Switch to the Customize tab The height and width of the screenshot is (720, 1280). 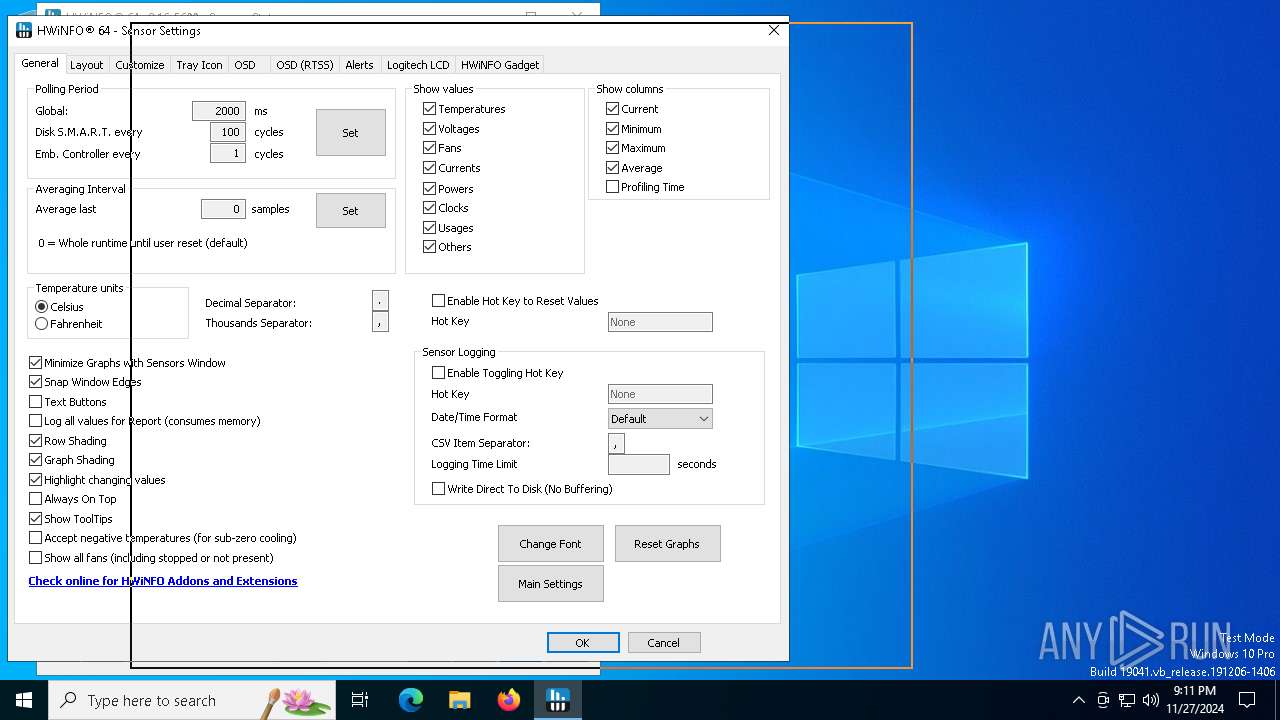coord(139,65)
